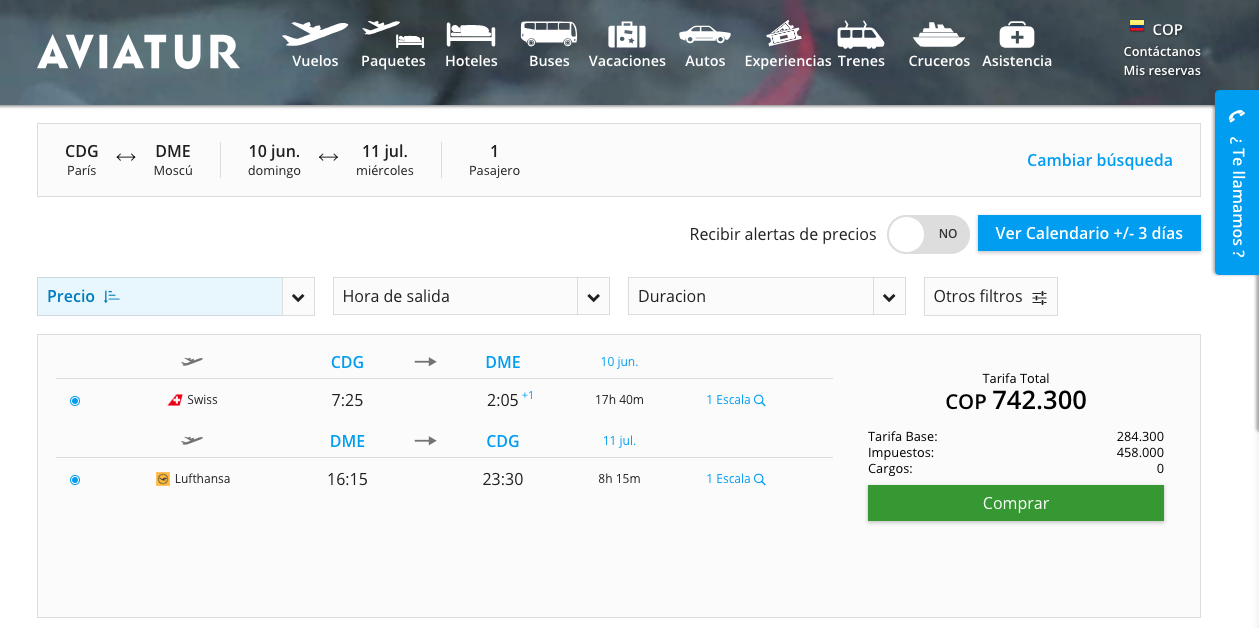Click the Tarifa Base value 284.300
This screenshot has height=628, width=1259.
1140,437
